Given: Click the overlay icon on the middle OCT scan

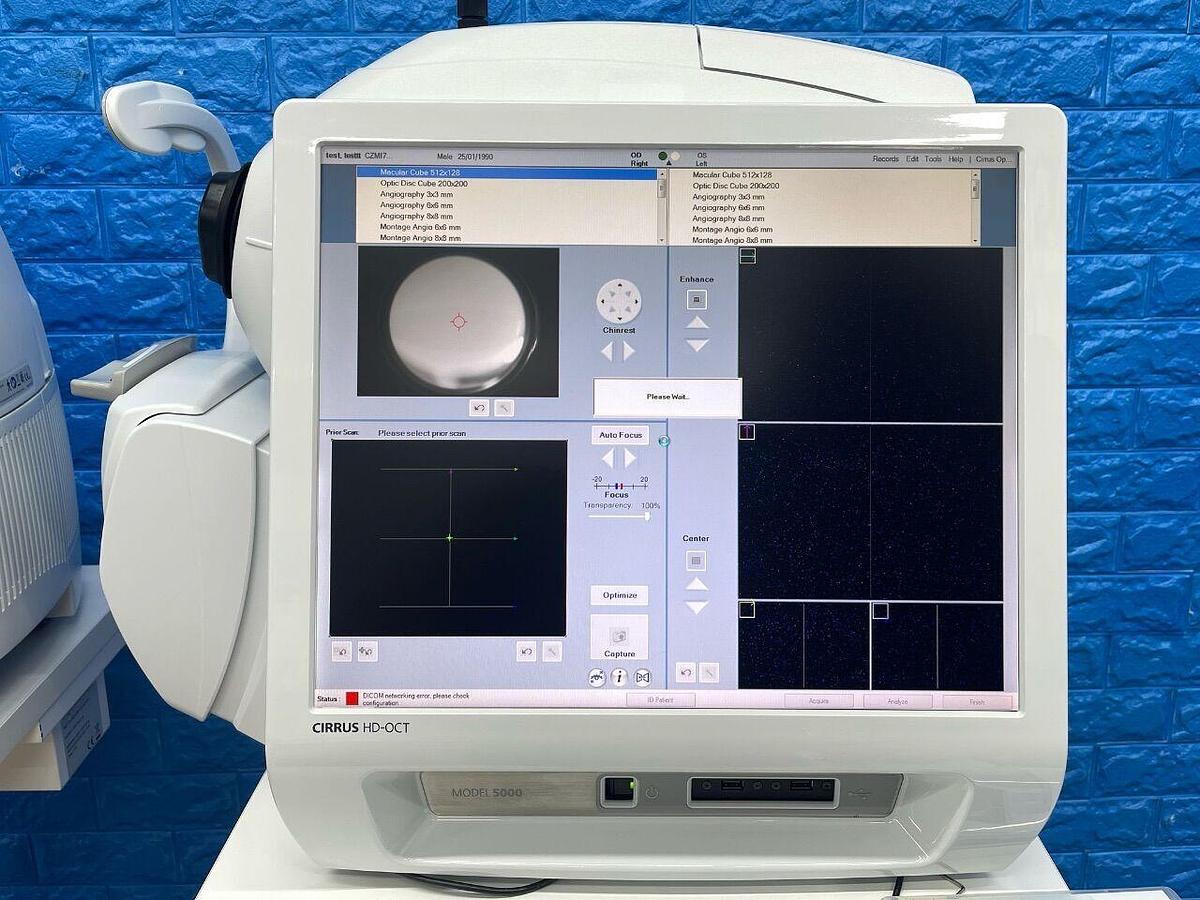Looking at the screenshot, I should [747, 432].
